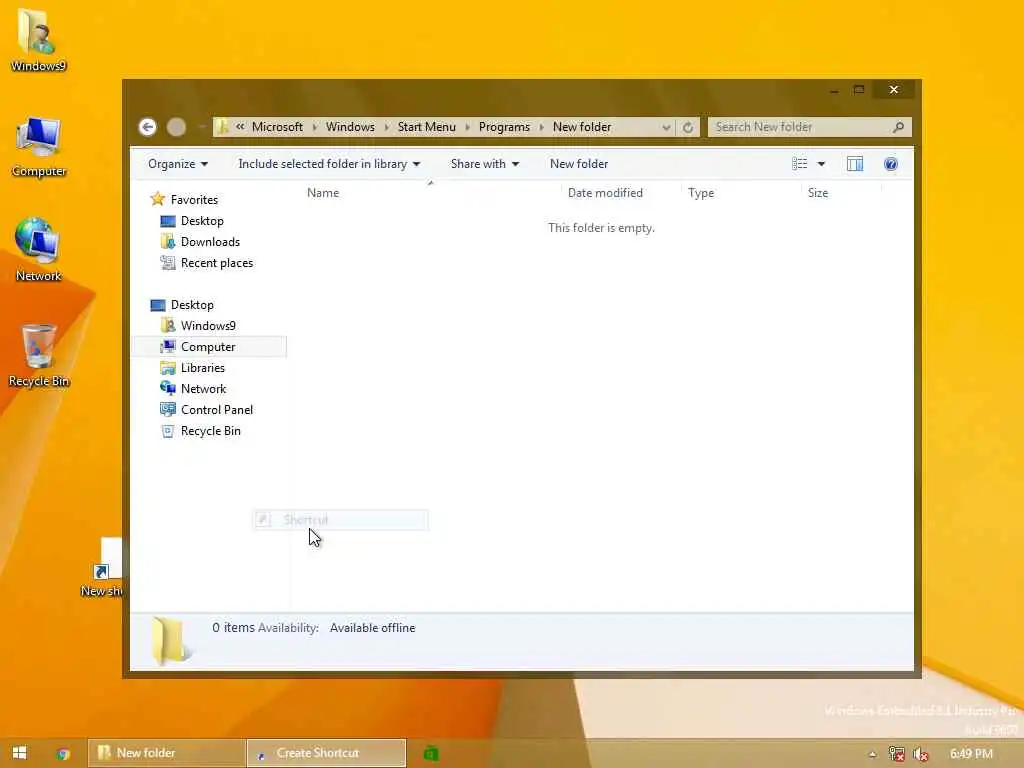This screenshot has width=1024, height=768.
Task: Refresh the New folder view
Action: pyautogui.click(x=688, y=127)
